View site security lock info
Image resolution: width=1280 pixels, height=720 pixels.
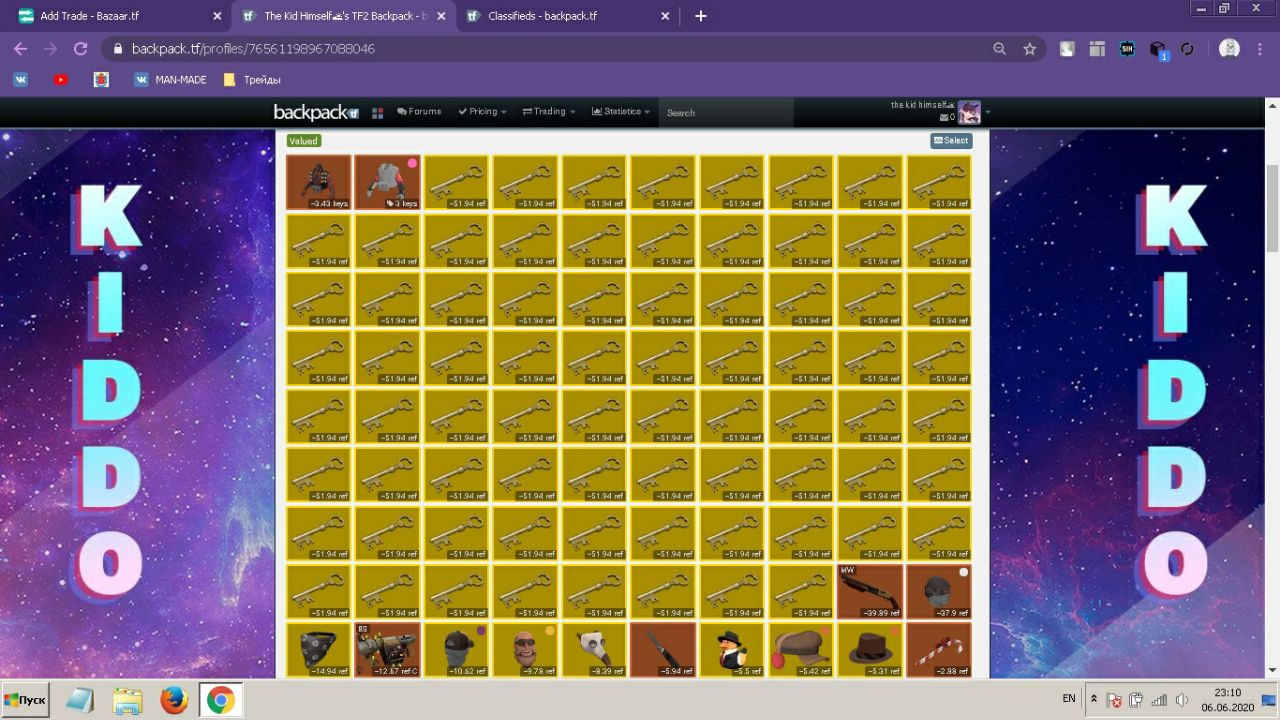click(x=118, y=48)
